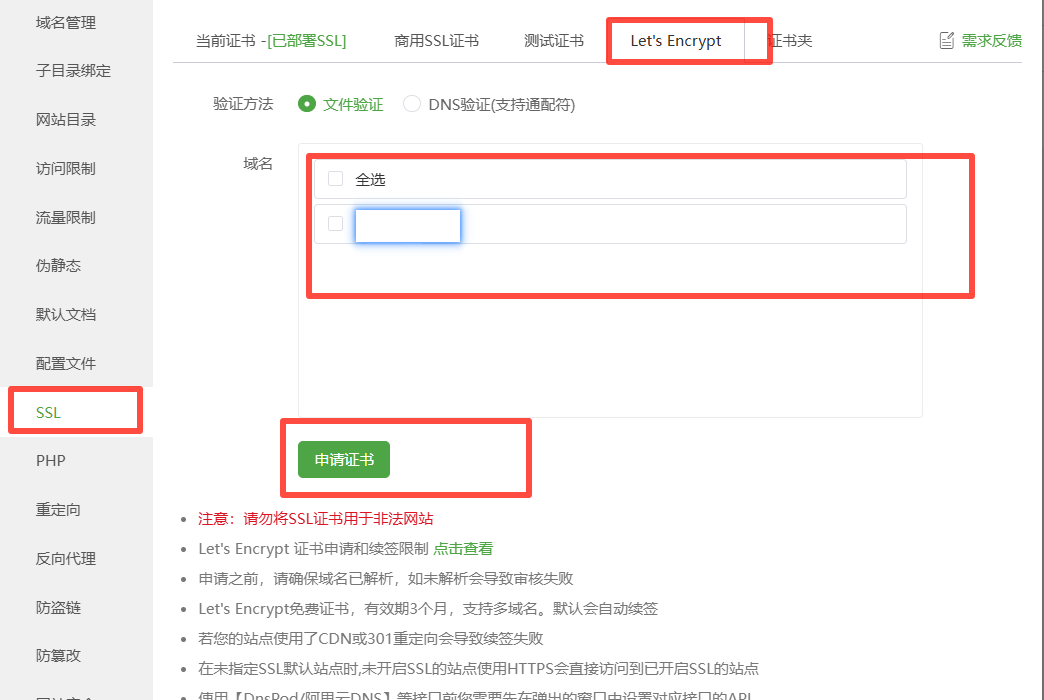
Task: Tick the individual domain checkbox
Action: coord(336,224)
